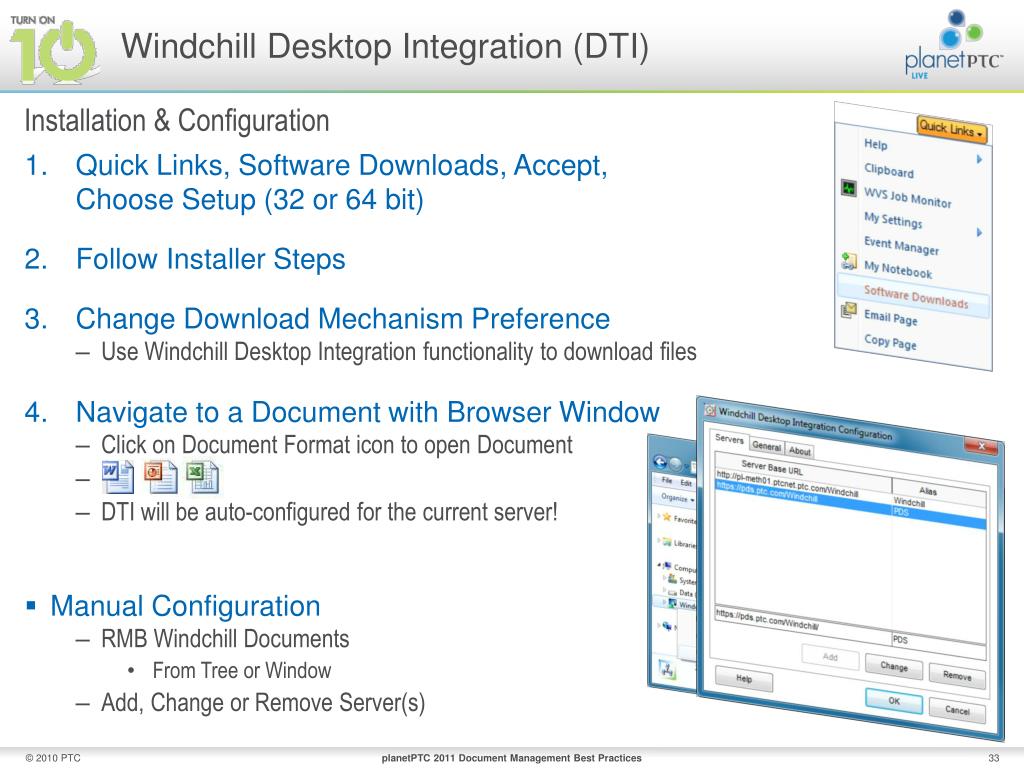Switch to the About tab

pyautogui.click(x=799, y=450)
